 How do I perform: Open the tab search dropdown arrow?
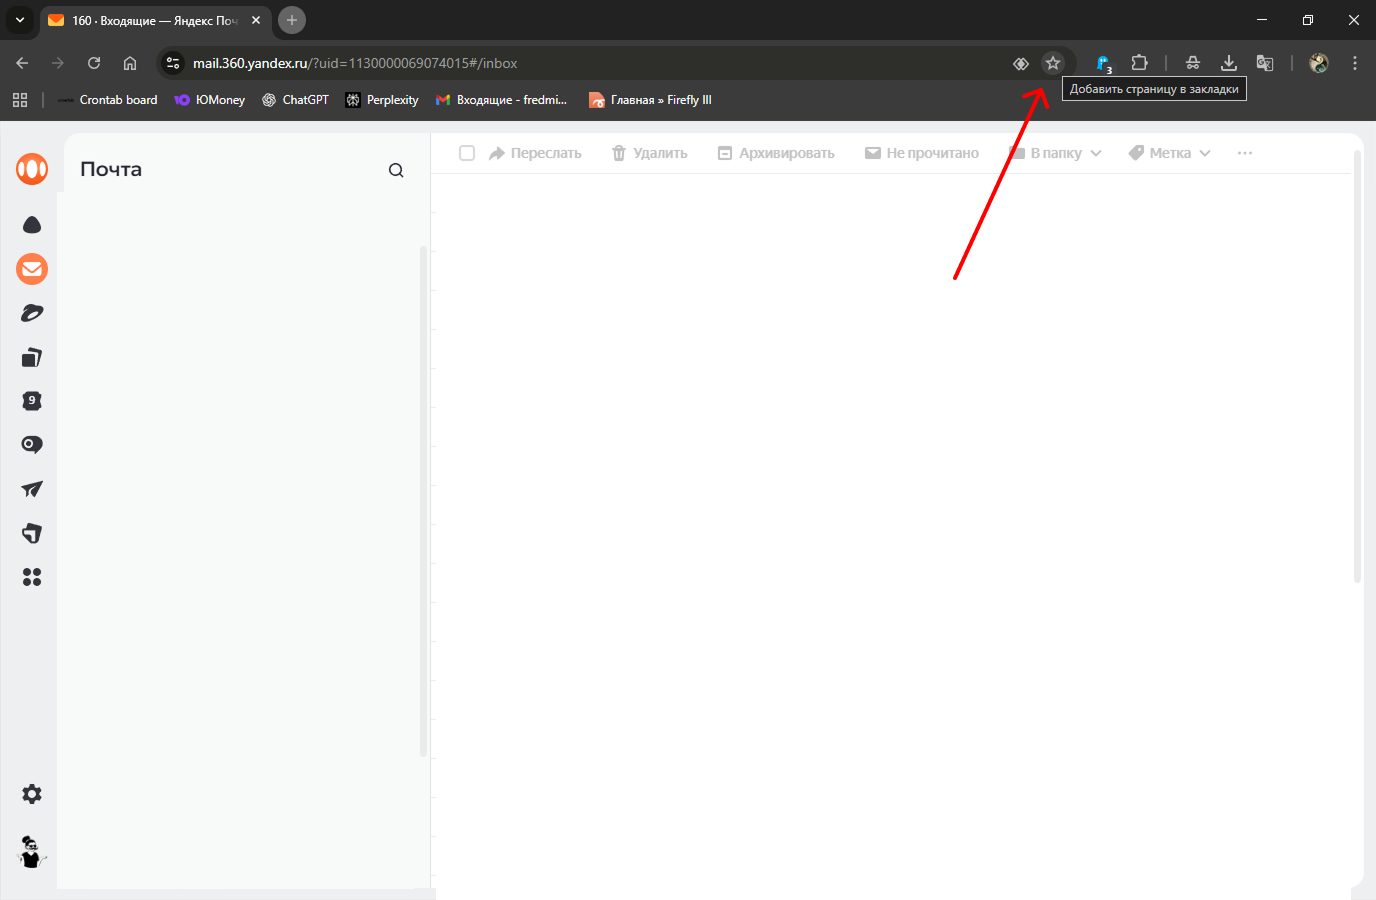[20, 20]
